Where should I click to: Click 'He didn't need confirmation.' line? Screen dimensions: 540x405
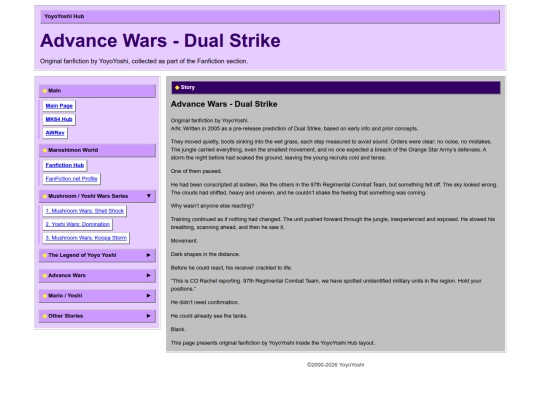(x=205, y=302)
